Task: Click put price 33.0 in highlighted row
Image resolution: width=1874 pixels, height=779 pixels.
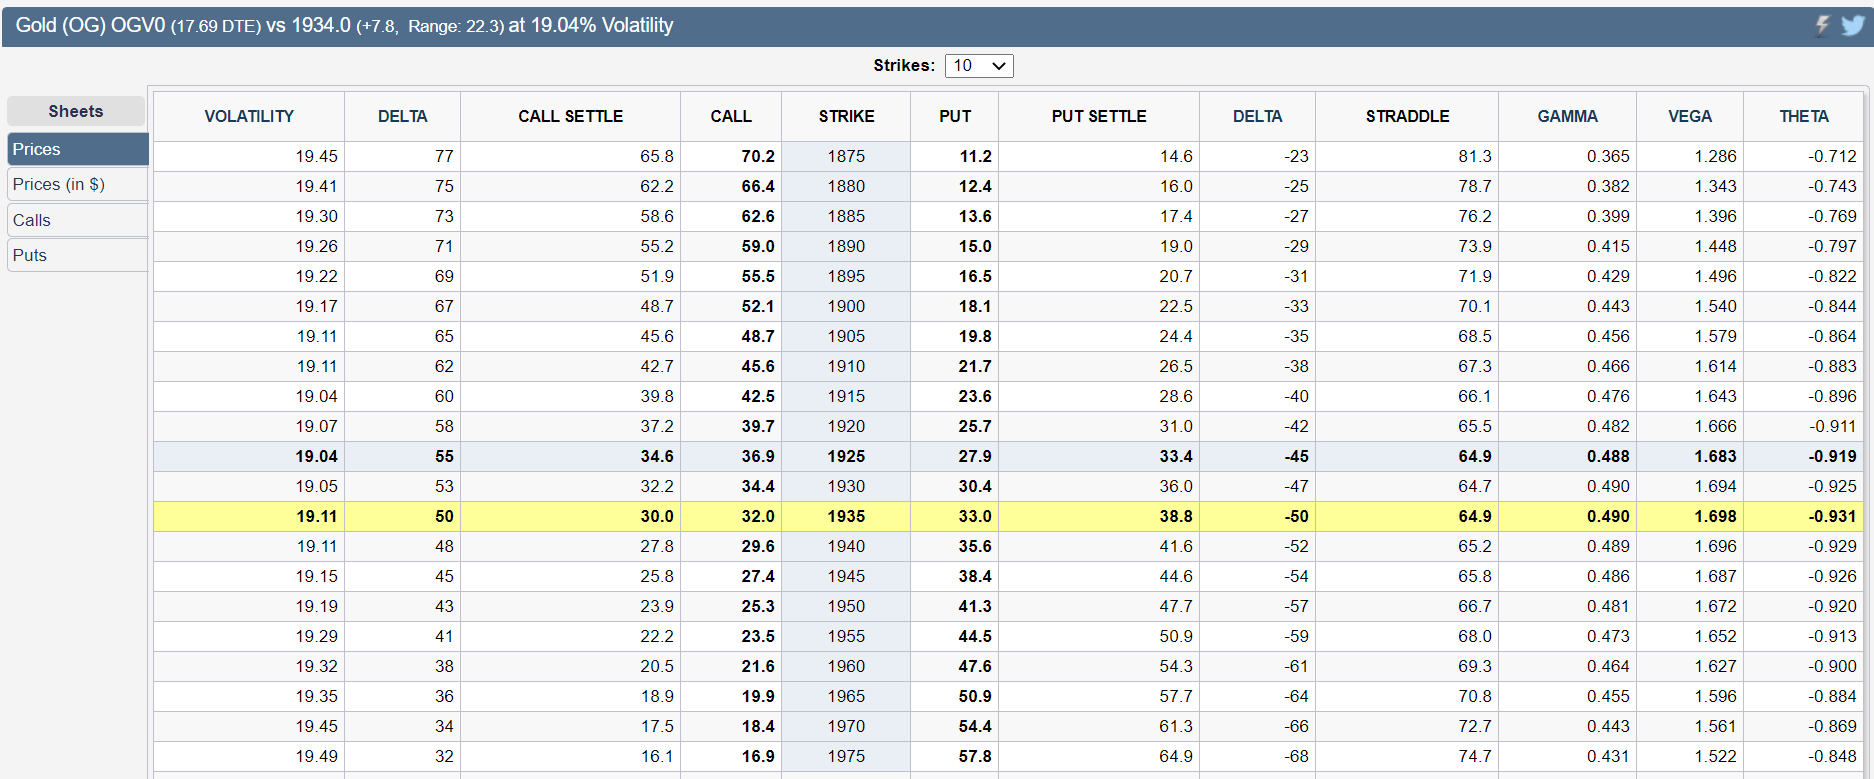Action: coord(975,516)
